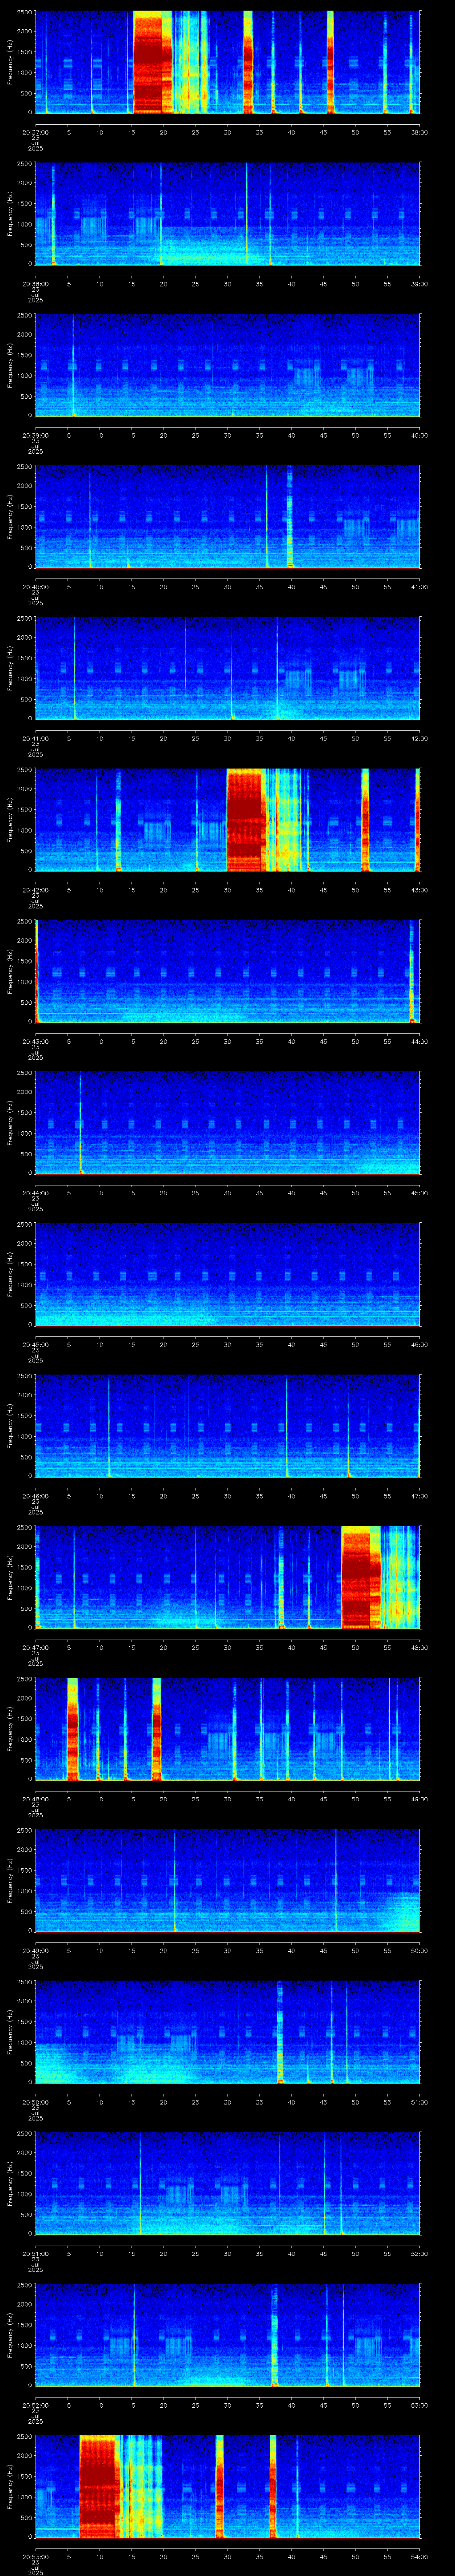Select the '20:40:00' time label

[36, 588]
